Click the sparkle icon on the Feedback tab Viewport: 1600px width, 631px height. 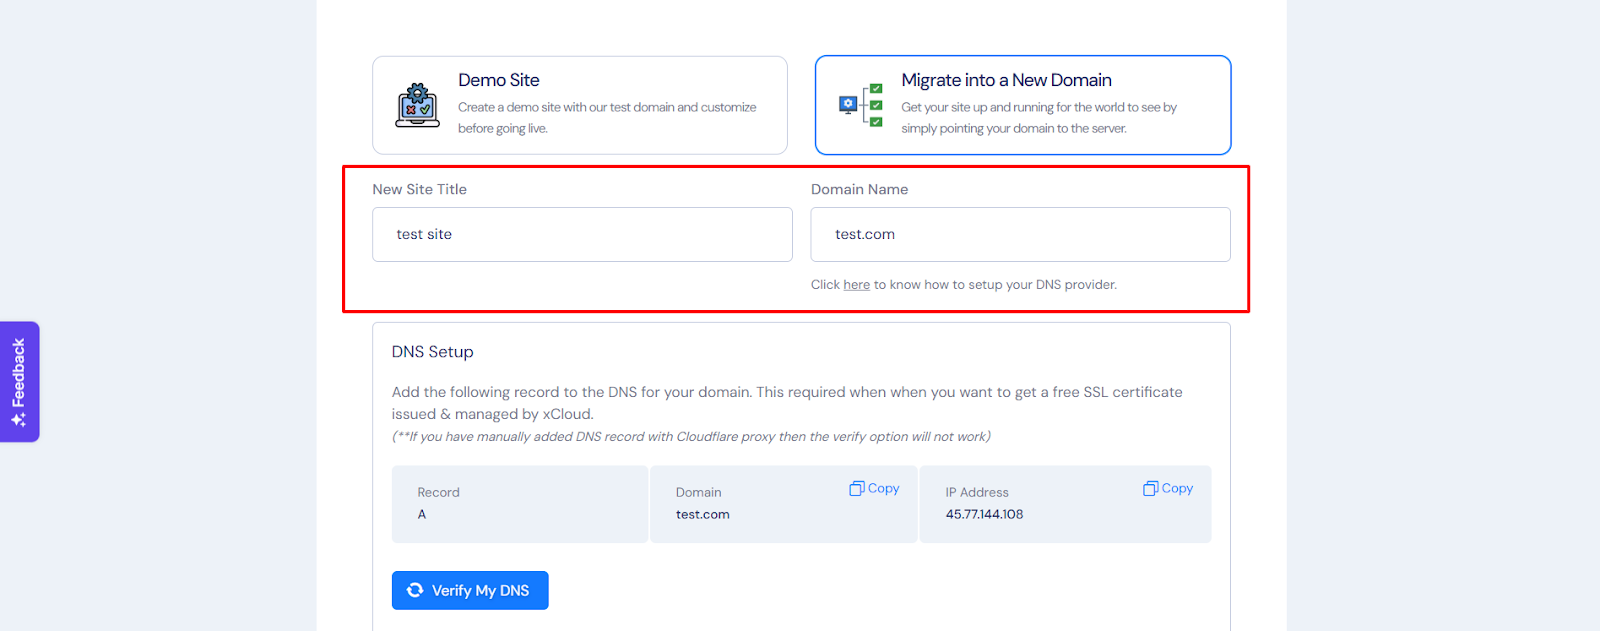point(19,419)
